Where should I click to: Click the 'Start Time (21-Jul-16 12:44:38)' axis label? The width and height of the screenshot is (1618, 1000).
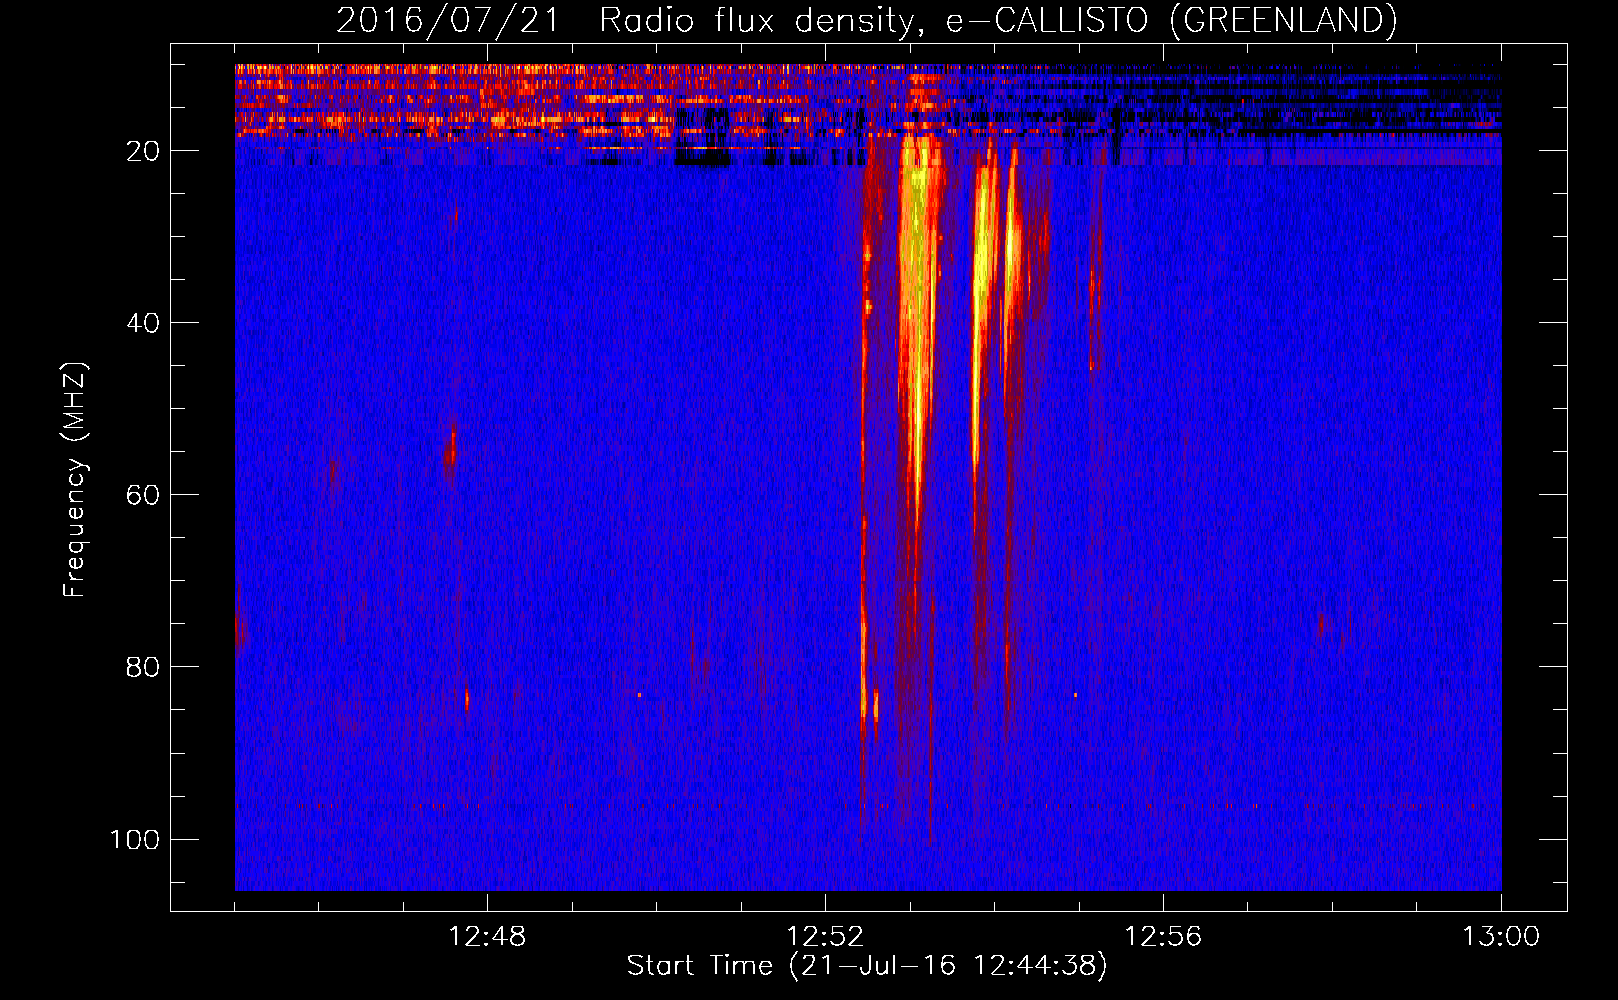(x=867, y=966)
